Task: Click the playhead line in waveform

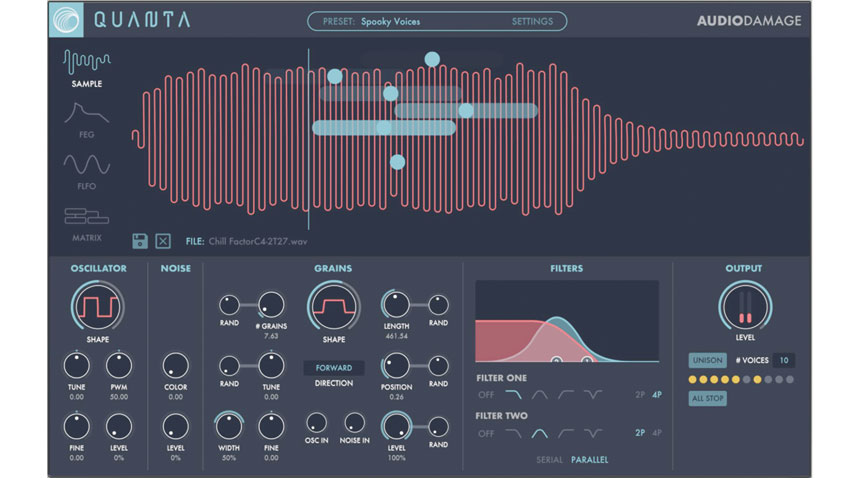Action: pyautogui.click(x=309, y=139)
